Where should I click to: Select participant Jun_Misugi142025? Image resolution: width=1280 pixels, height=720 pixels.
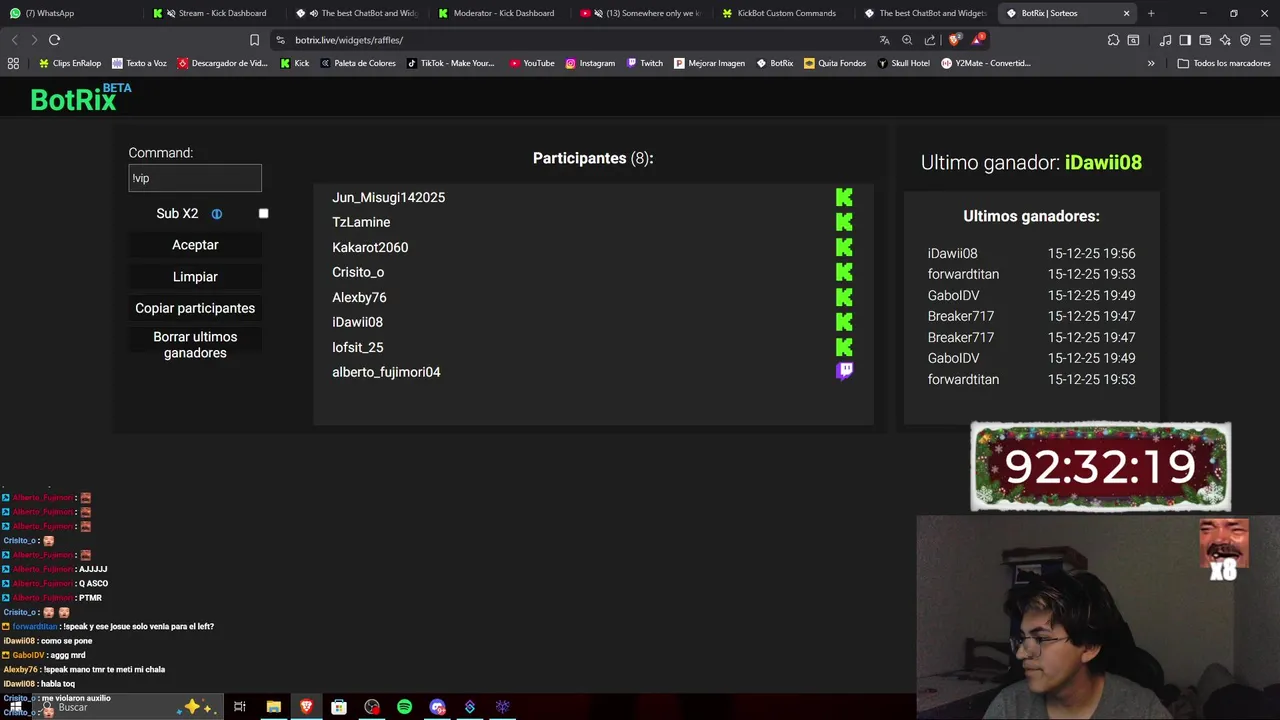point(388,198)
